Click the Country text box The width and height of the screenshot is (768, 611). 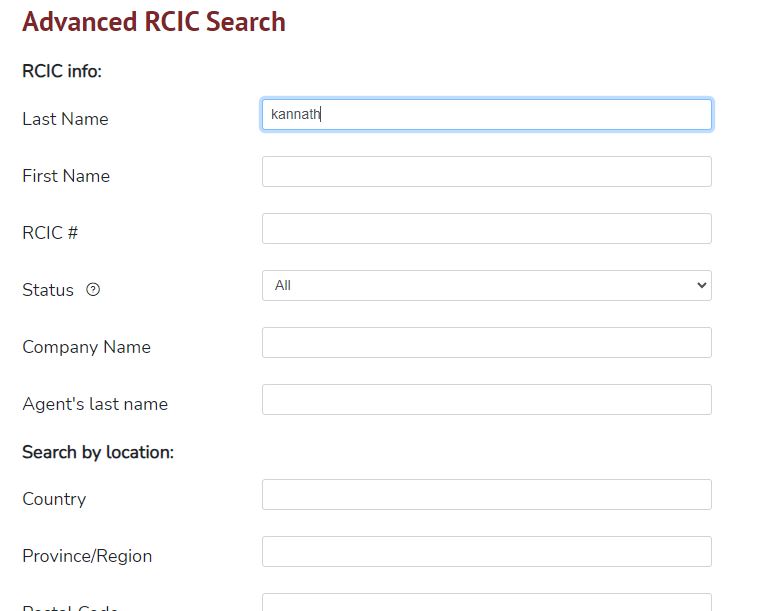pyautogui.click(x=486, y=495)
